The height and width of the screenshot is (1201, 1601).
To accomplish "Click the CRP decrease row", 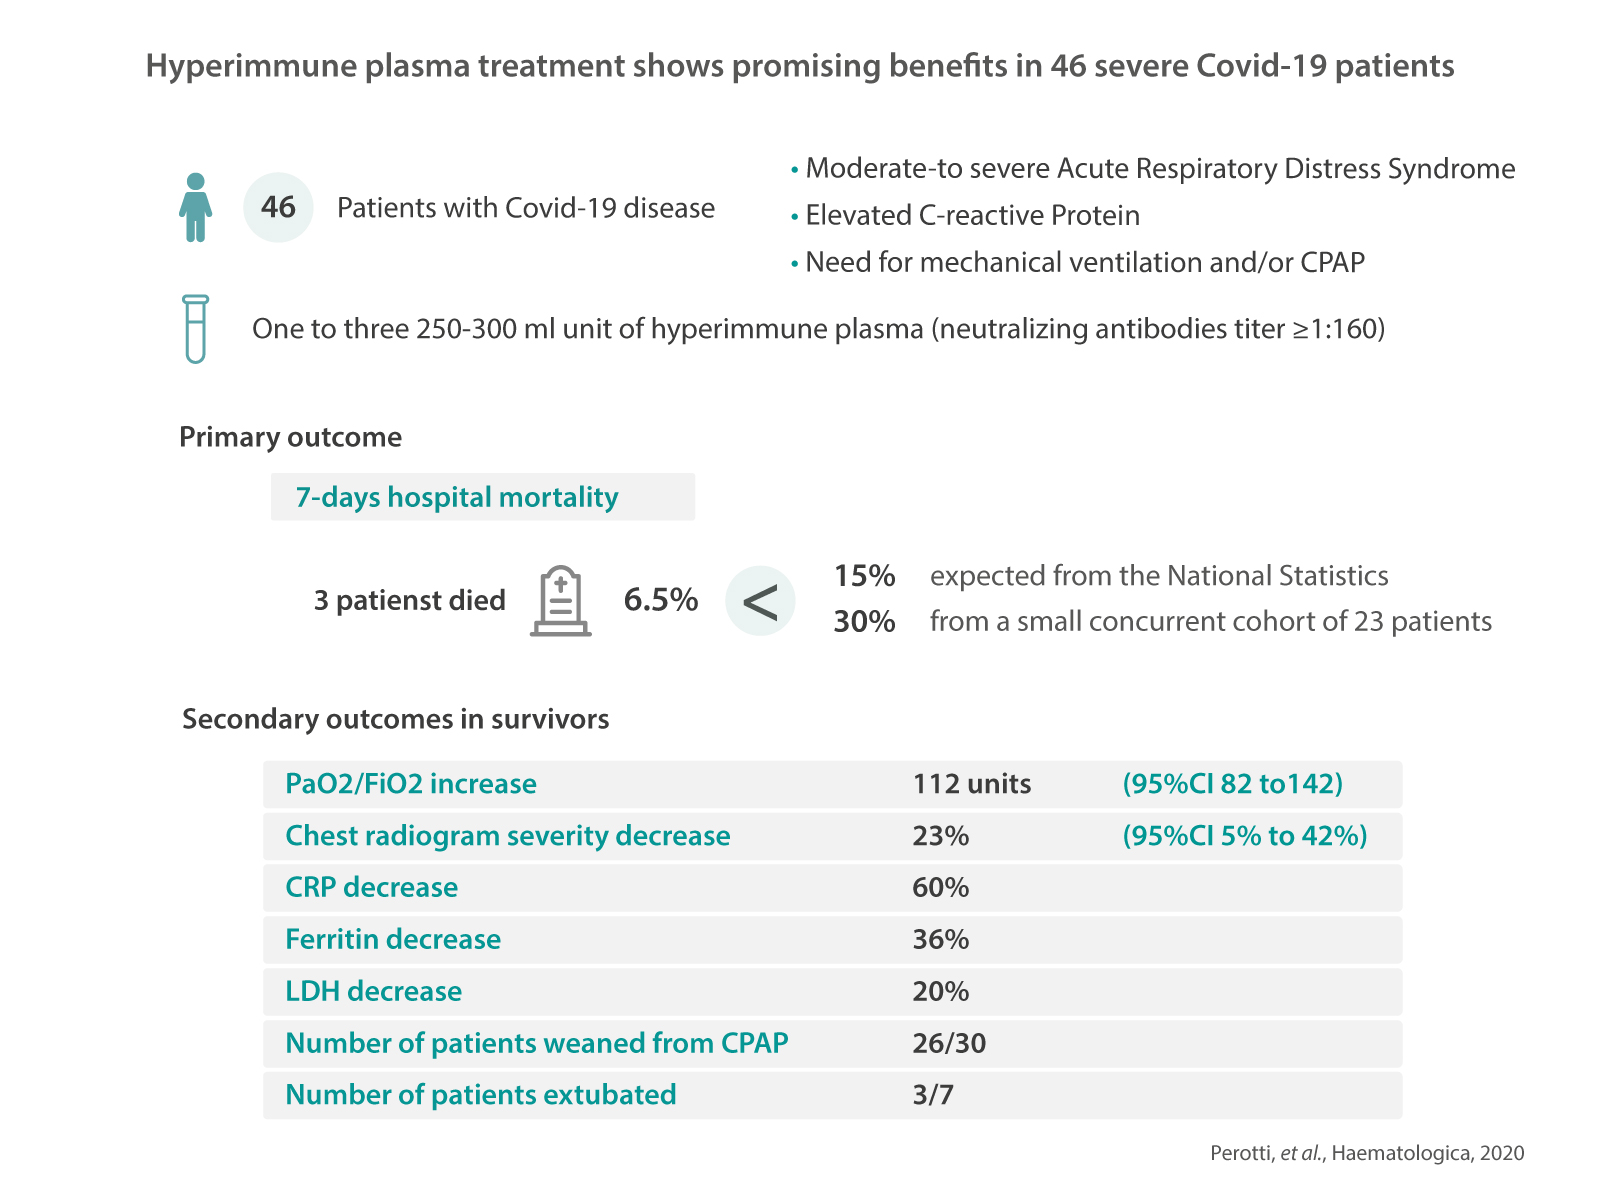I will (x=372, y=888).
